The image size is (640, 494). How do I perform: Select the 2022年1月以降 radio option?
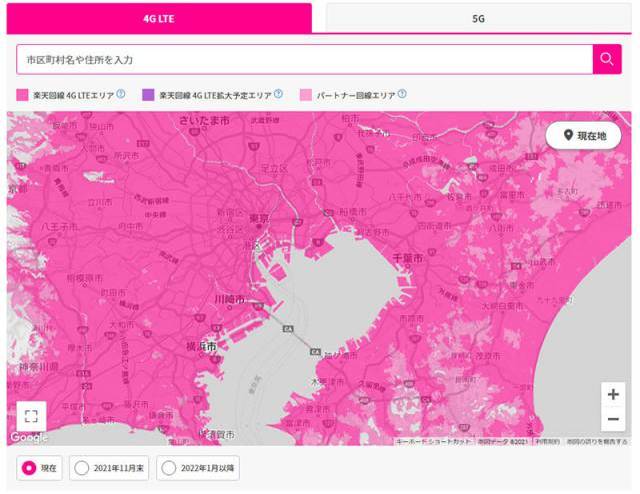[x=198, y=468]
